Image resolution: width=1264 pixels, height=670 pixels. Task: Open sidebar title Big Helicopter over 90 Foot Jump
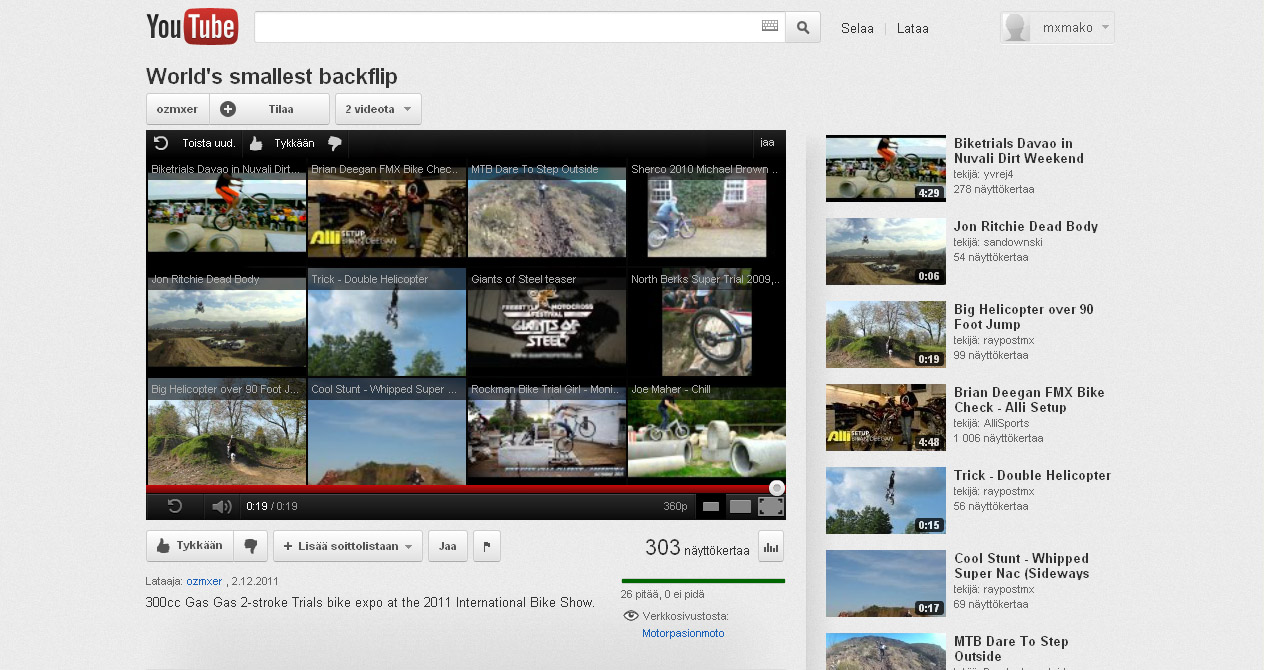pos(1024,317)
